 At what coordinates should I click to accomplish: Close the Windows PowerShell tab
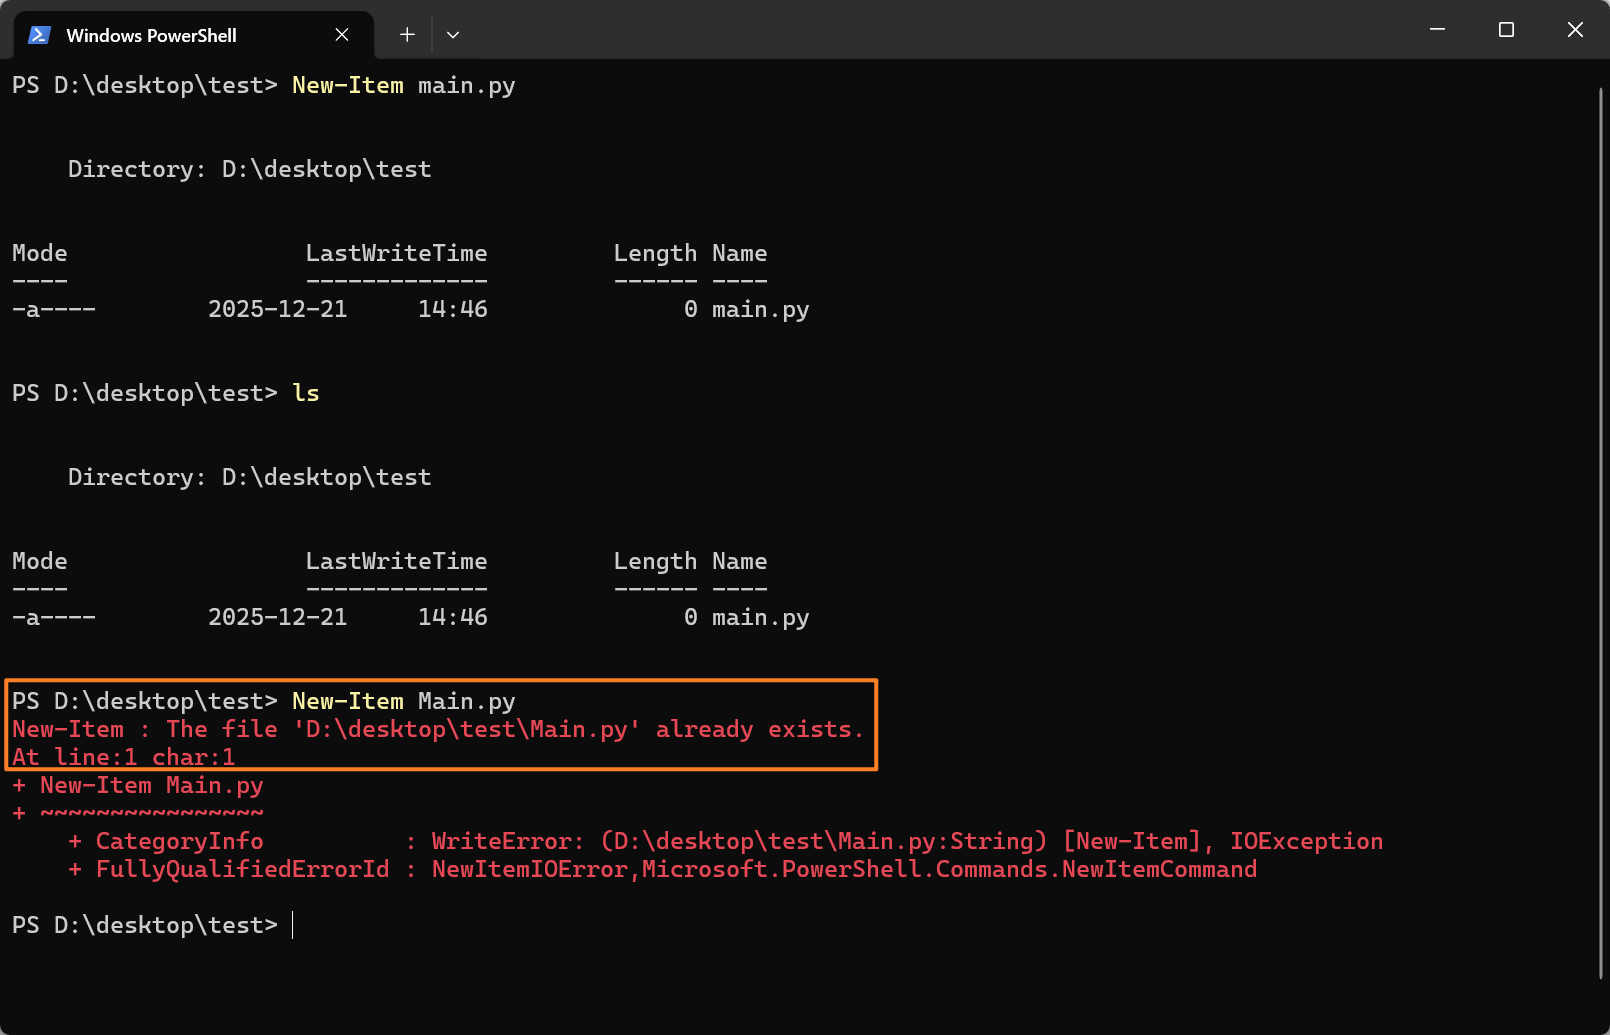coord(342,35)
